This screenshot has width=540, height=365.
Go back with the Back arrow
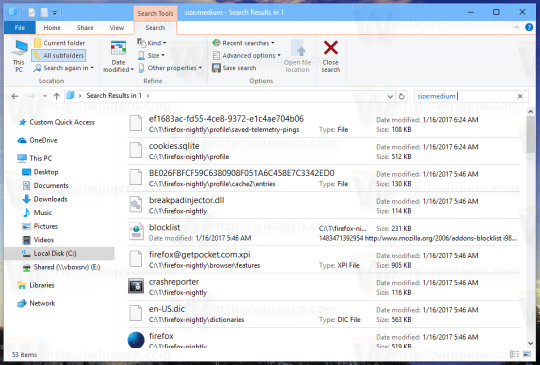pos(14,96)
